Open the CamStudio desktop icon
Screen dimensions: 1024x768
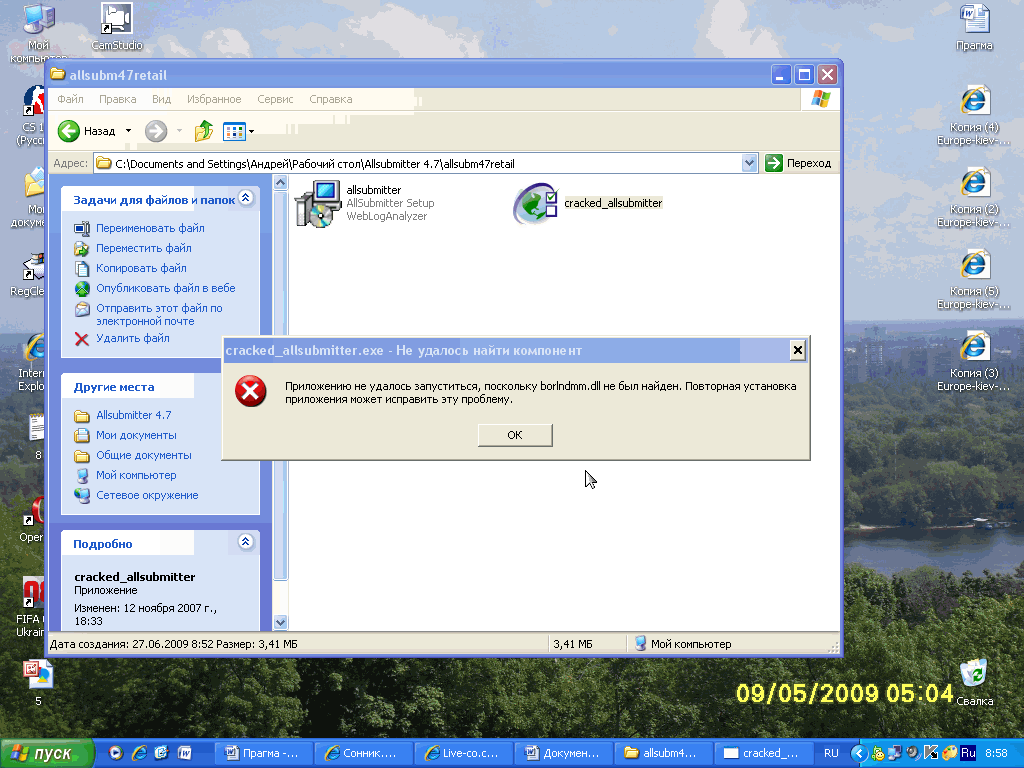click(x=117, y=20)
